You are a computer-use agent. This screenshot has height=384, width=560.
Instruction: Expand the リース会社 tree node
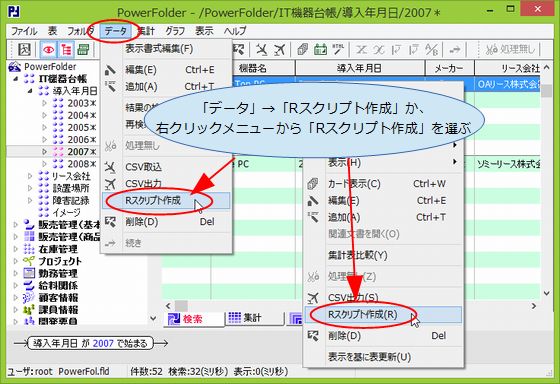coord(30,176)
